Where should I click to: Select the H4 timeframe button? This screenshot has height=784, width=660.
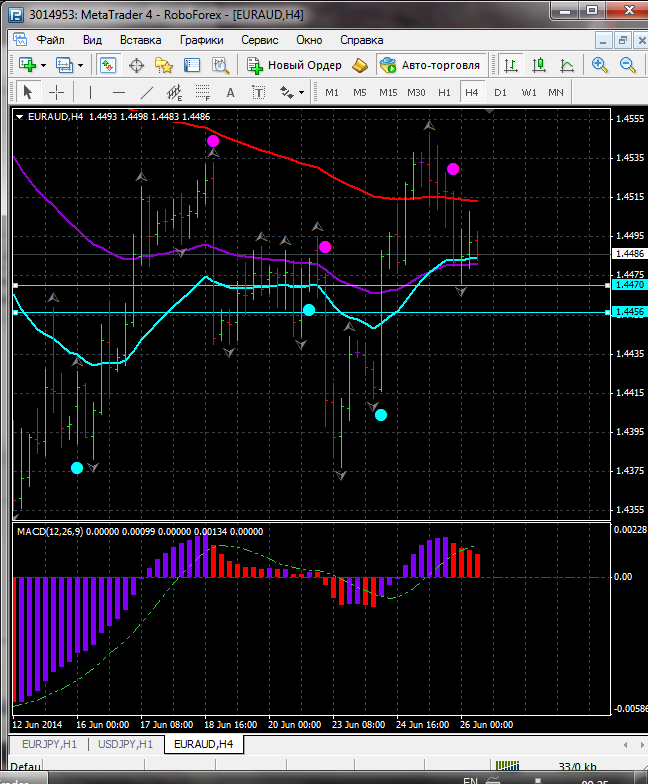tap(472, 92)
